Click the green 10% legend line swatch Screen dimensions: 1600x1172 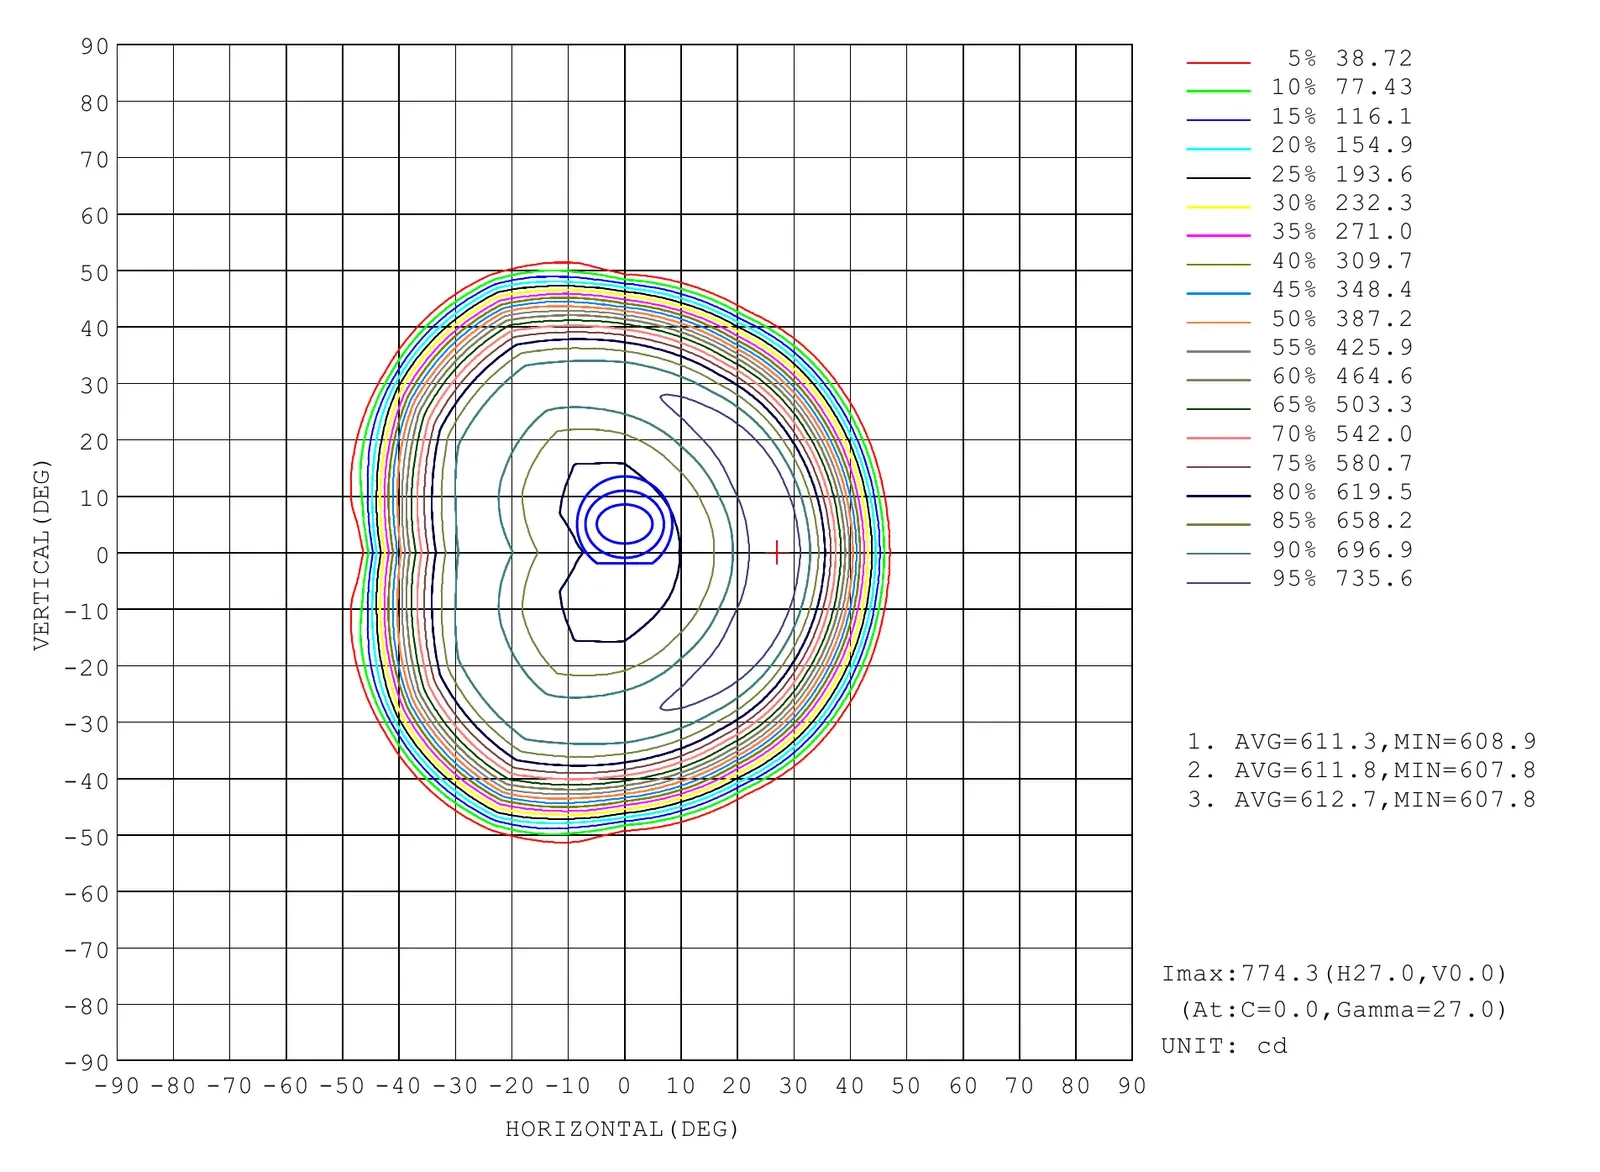coord(1218,91)
